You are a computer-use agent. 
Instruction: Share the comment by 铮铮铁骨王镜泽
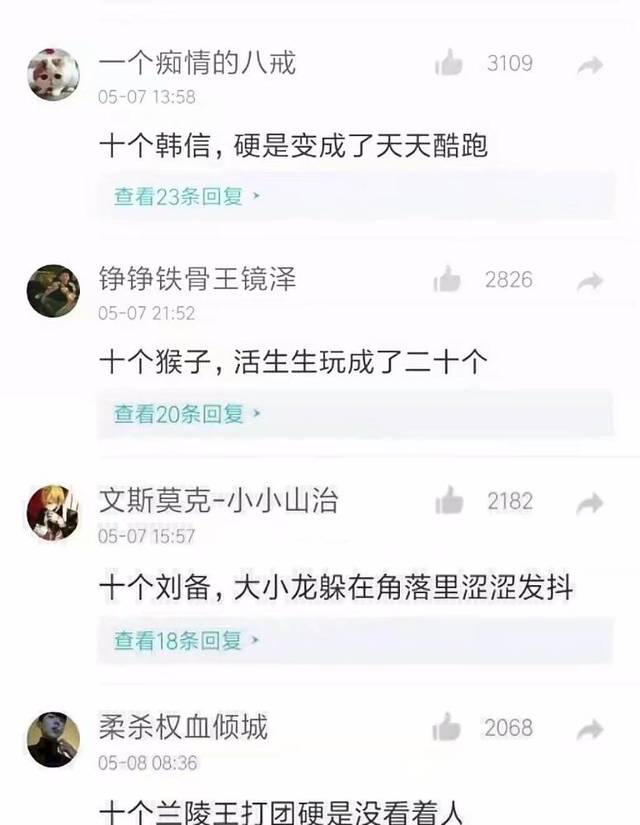coord(589,282)
